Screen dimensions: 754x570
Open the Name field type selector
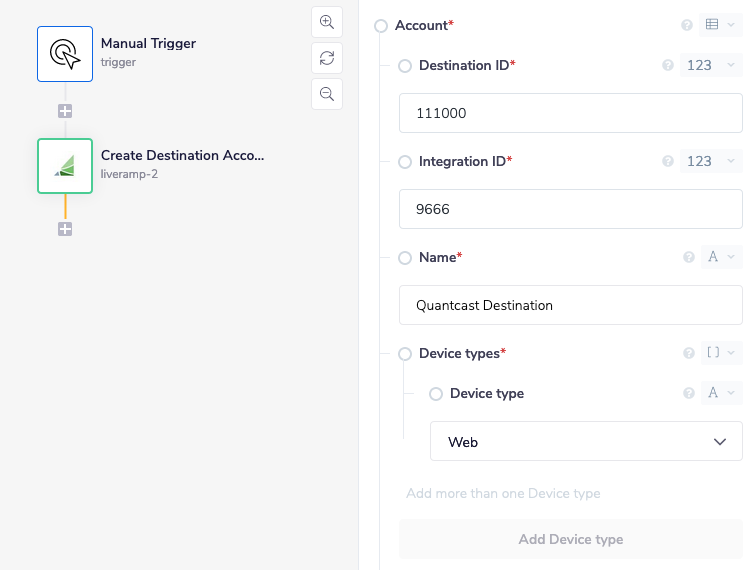point(720,257)
